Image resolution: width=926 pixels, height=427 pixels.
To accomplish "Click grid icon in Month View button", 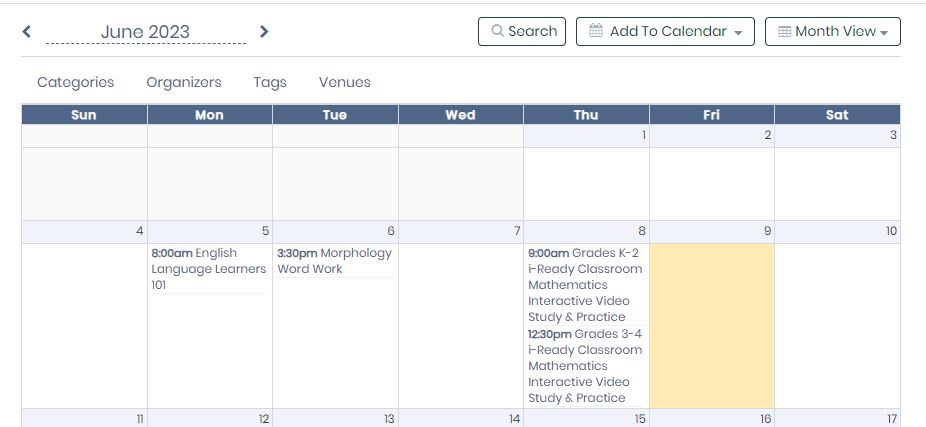I will [784, 32].
